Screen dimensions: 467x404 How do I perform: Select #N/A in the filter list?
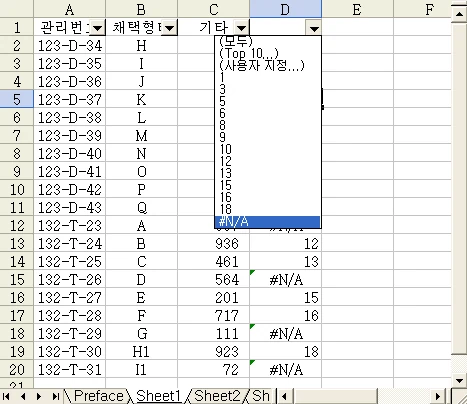click(267, 221)
